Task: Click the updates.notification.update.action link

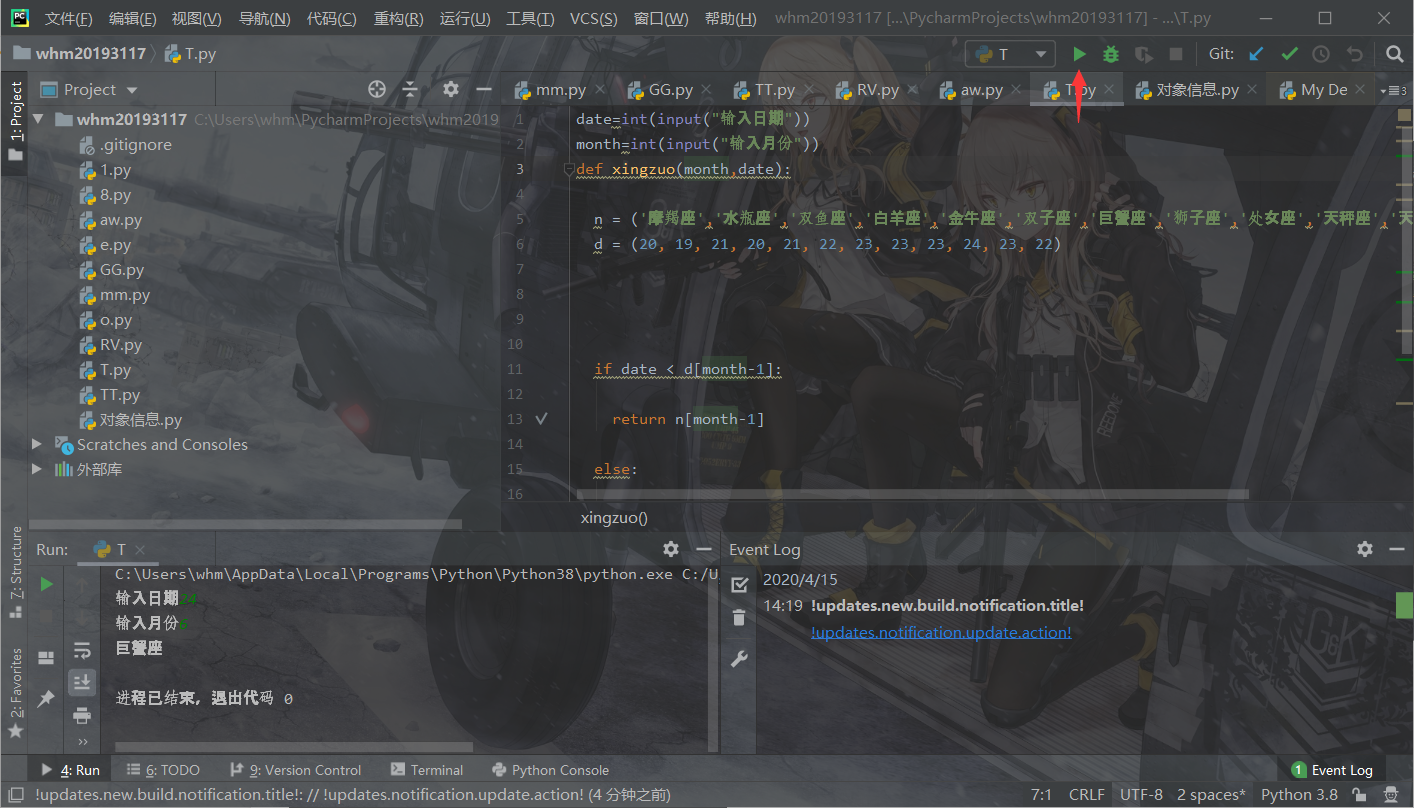Action: coord(941,632)
